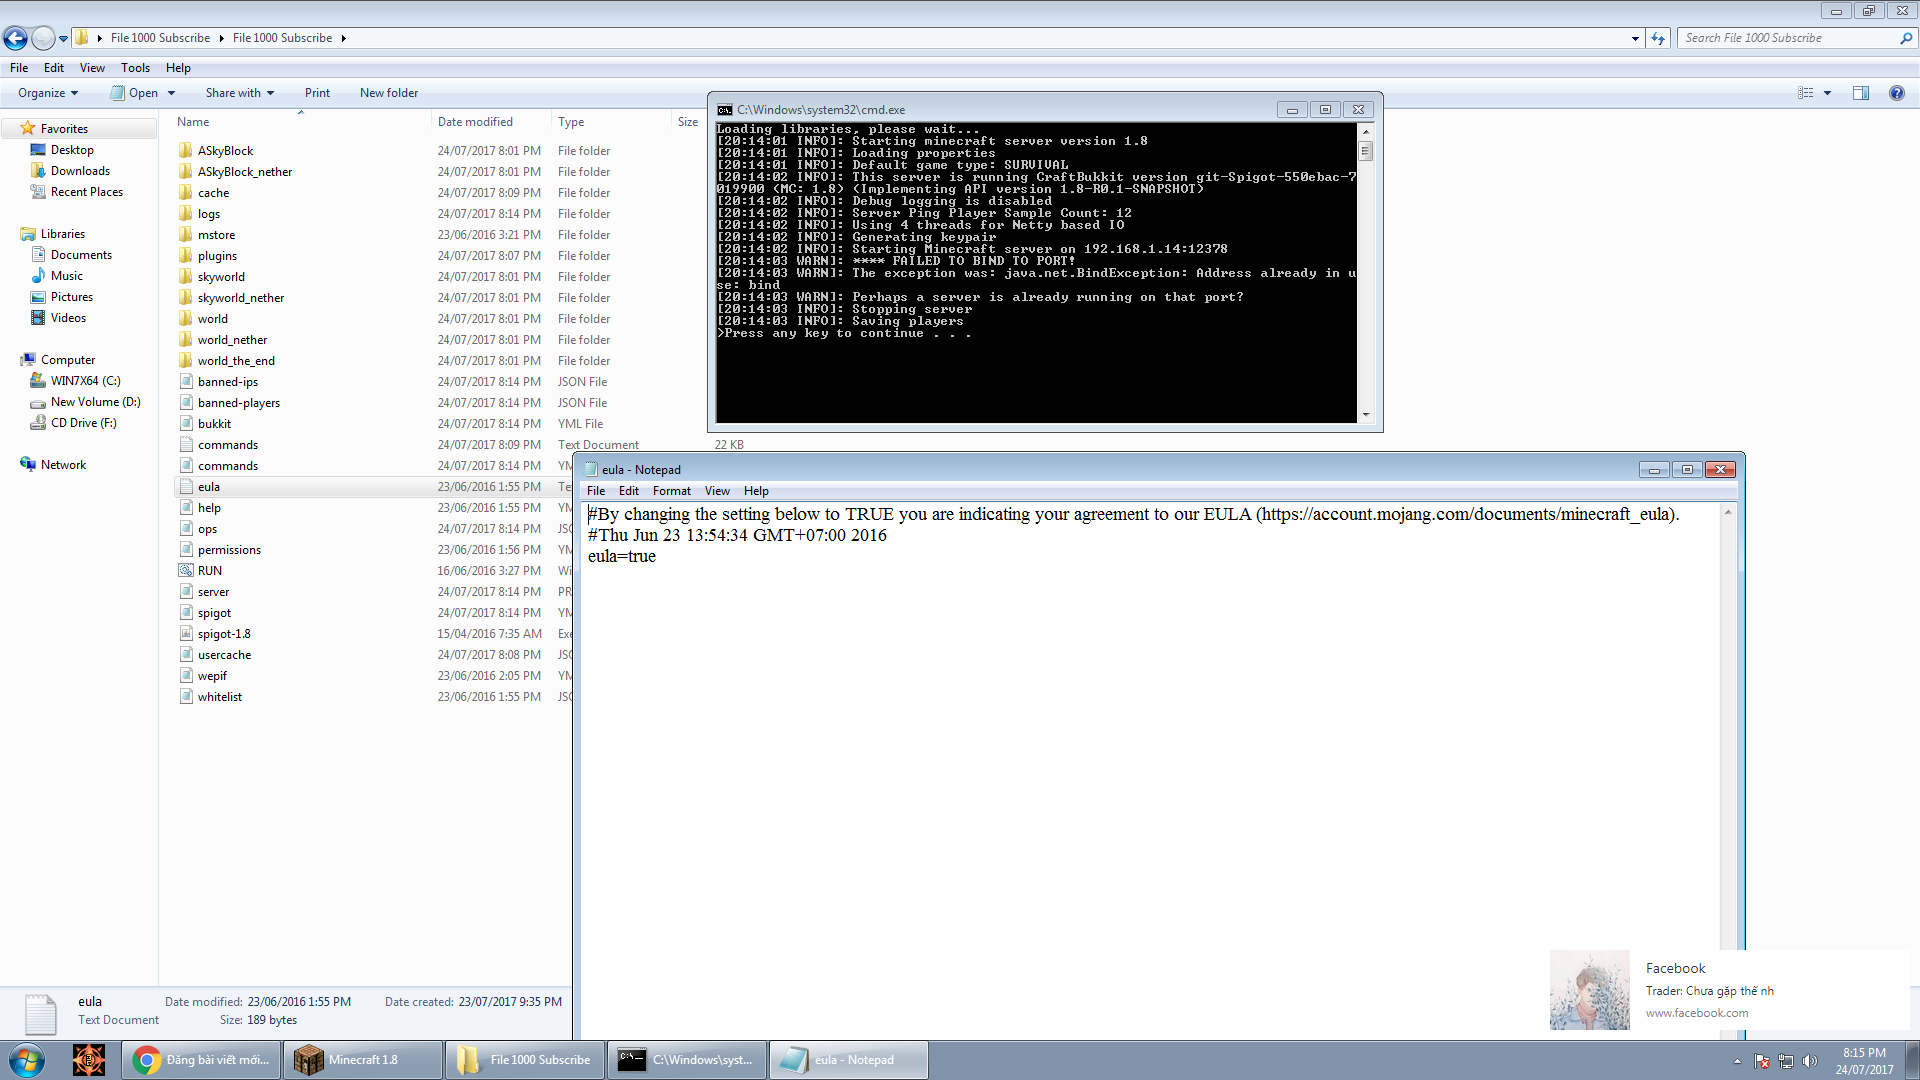Click the Google Chrome taskbar icon
The width and height of the screenshot is (1920, 1080).
click(x=147, y=1060)
